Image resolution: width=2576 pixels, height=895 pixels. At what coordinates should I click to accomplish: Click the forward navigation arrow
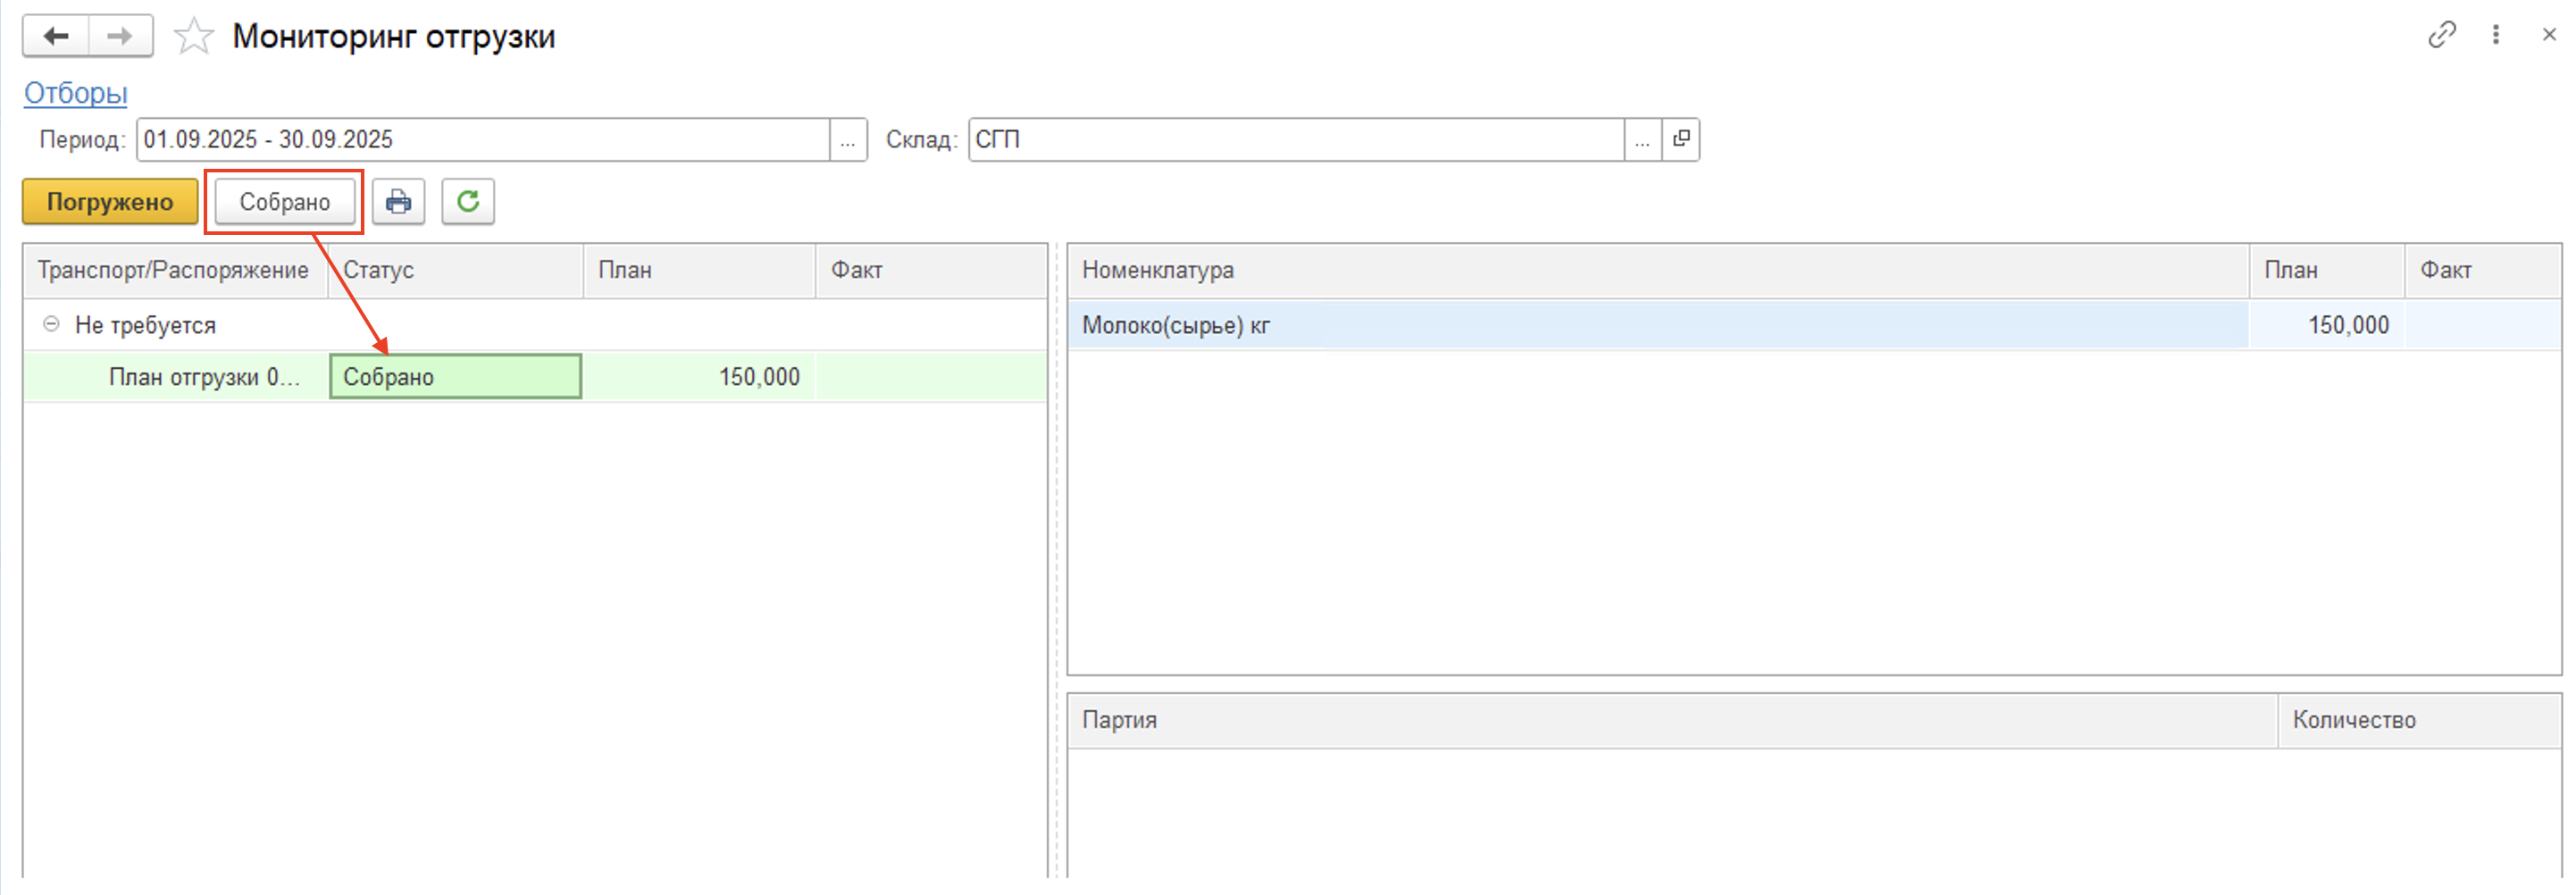tap(120, 37)
